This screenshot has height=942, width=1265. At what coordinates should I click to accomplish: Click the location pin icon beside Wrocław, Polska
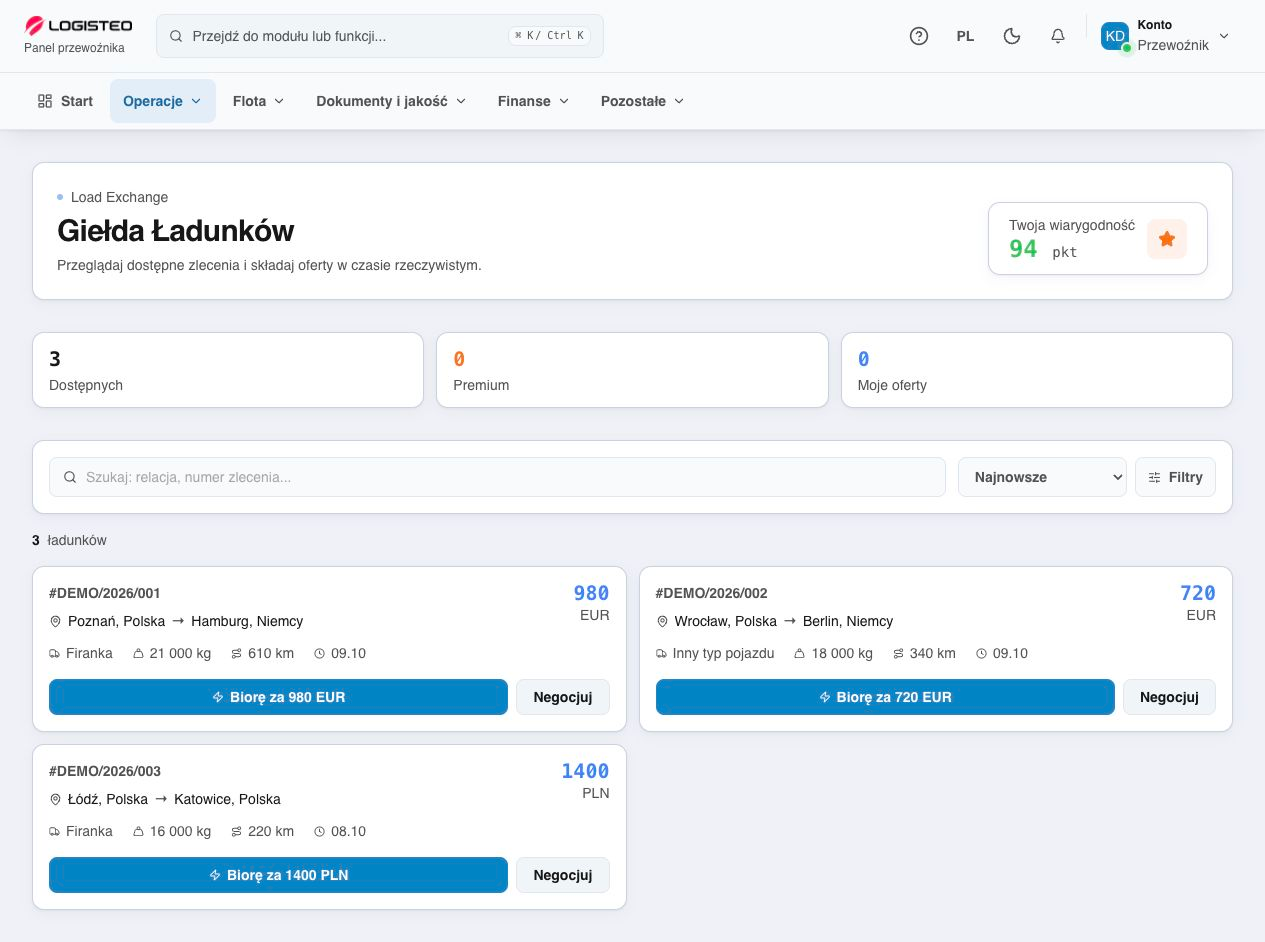[x=662, y=622]
